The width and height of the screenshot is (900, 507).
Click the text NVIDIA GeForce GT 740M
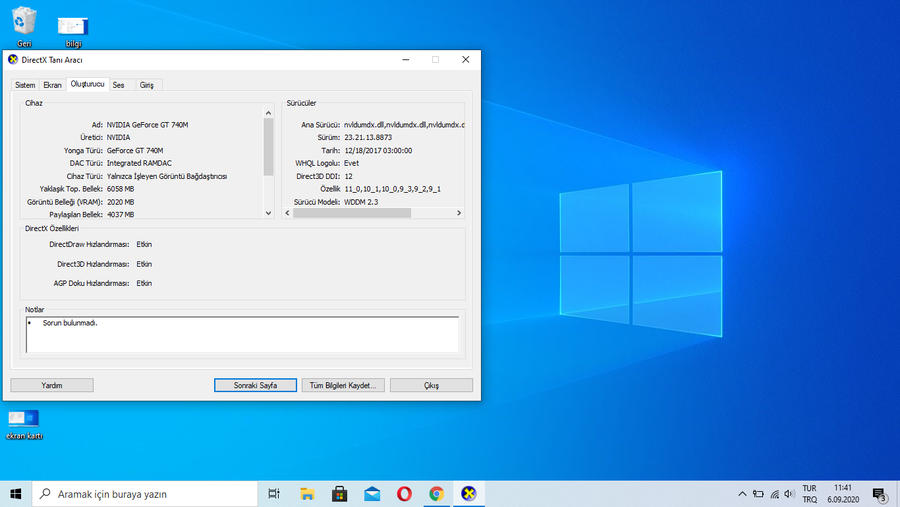pyautogui.click(x=147, y=125)
